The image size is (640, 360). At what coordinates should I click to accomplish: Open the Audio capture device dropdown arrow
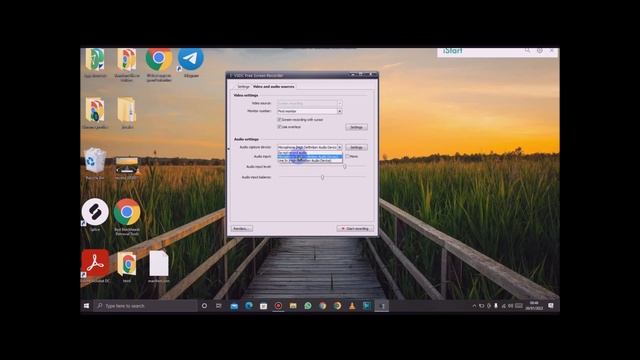(x=340, y=147)
